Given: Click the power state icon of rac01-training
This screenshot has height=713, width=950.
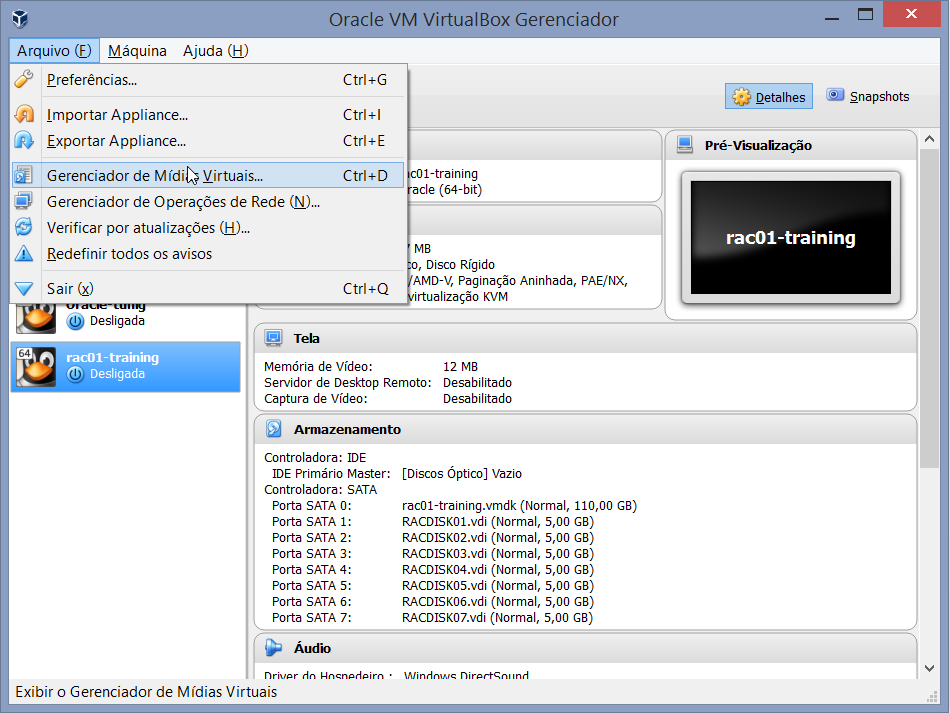Looking at the screenshot, I should pyautogui.click(x=75, y=374).
